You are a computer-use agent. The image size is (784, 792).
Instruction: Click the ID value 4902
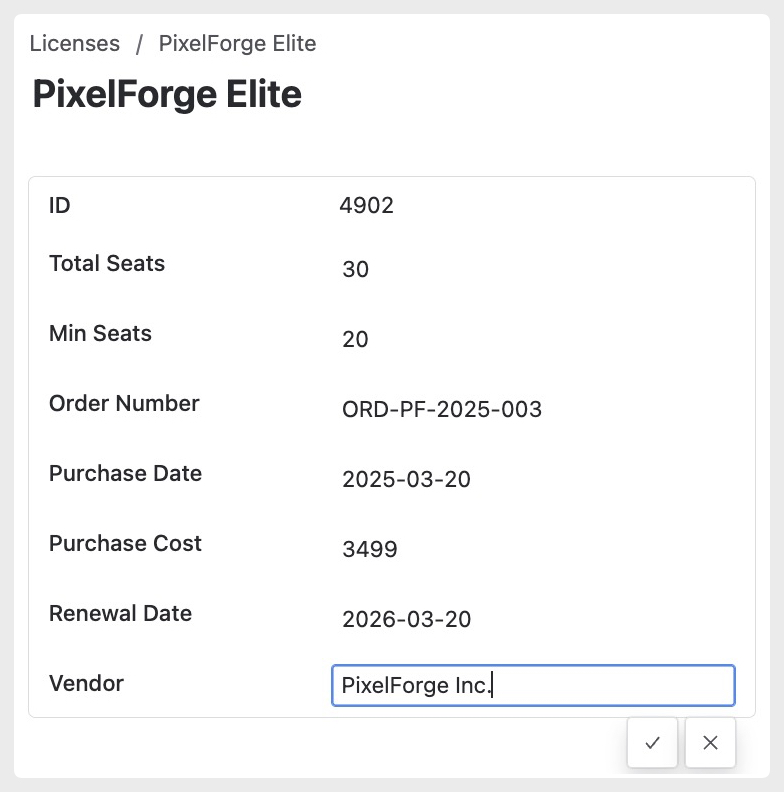367,206
